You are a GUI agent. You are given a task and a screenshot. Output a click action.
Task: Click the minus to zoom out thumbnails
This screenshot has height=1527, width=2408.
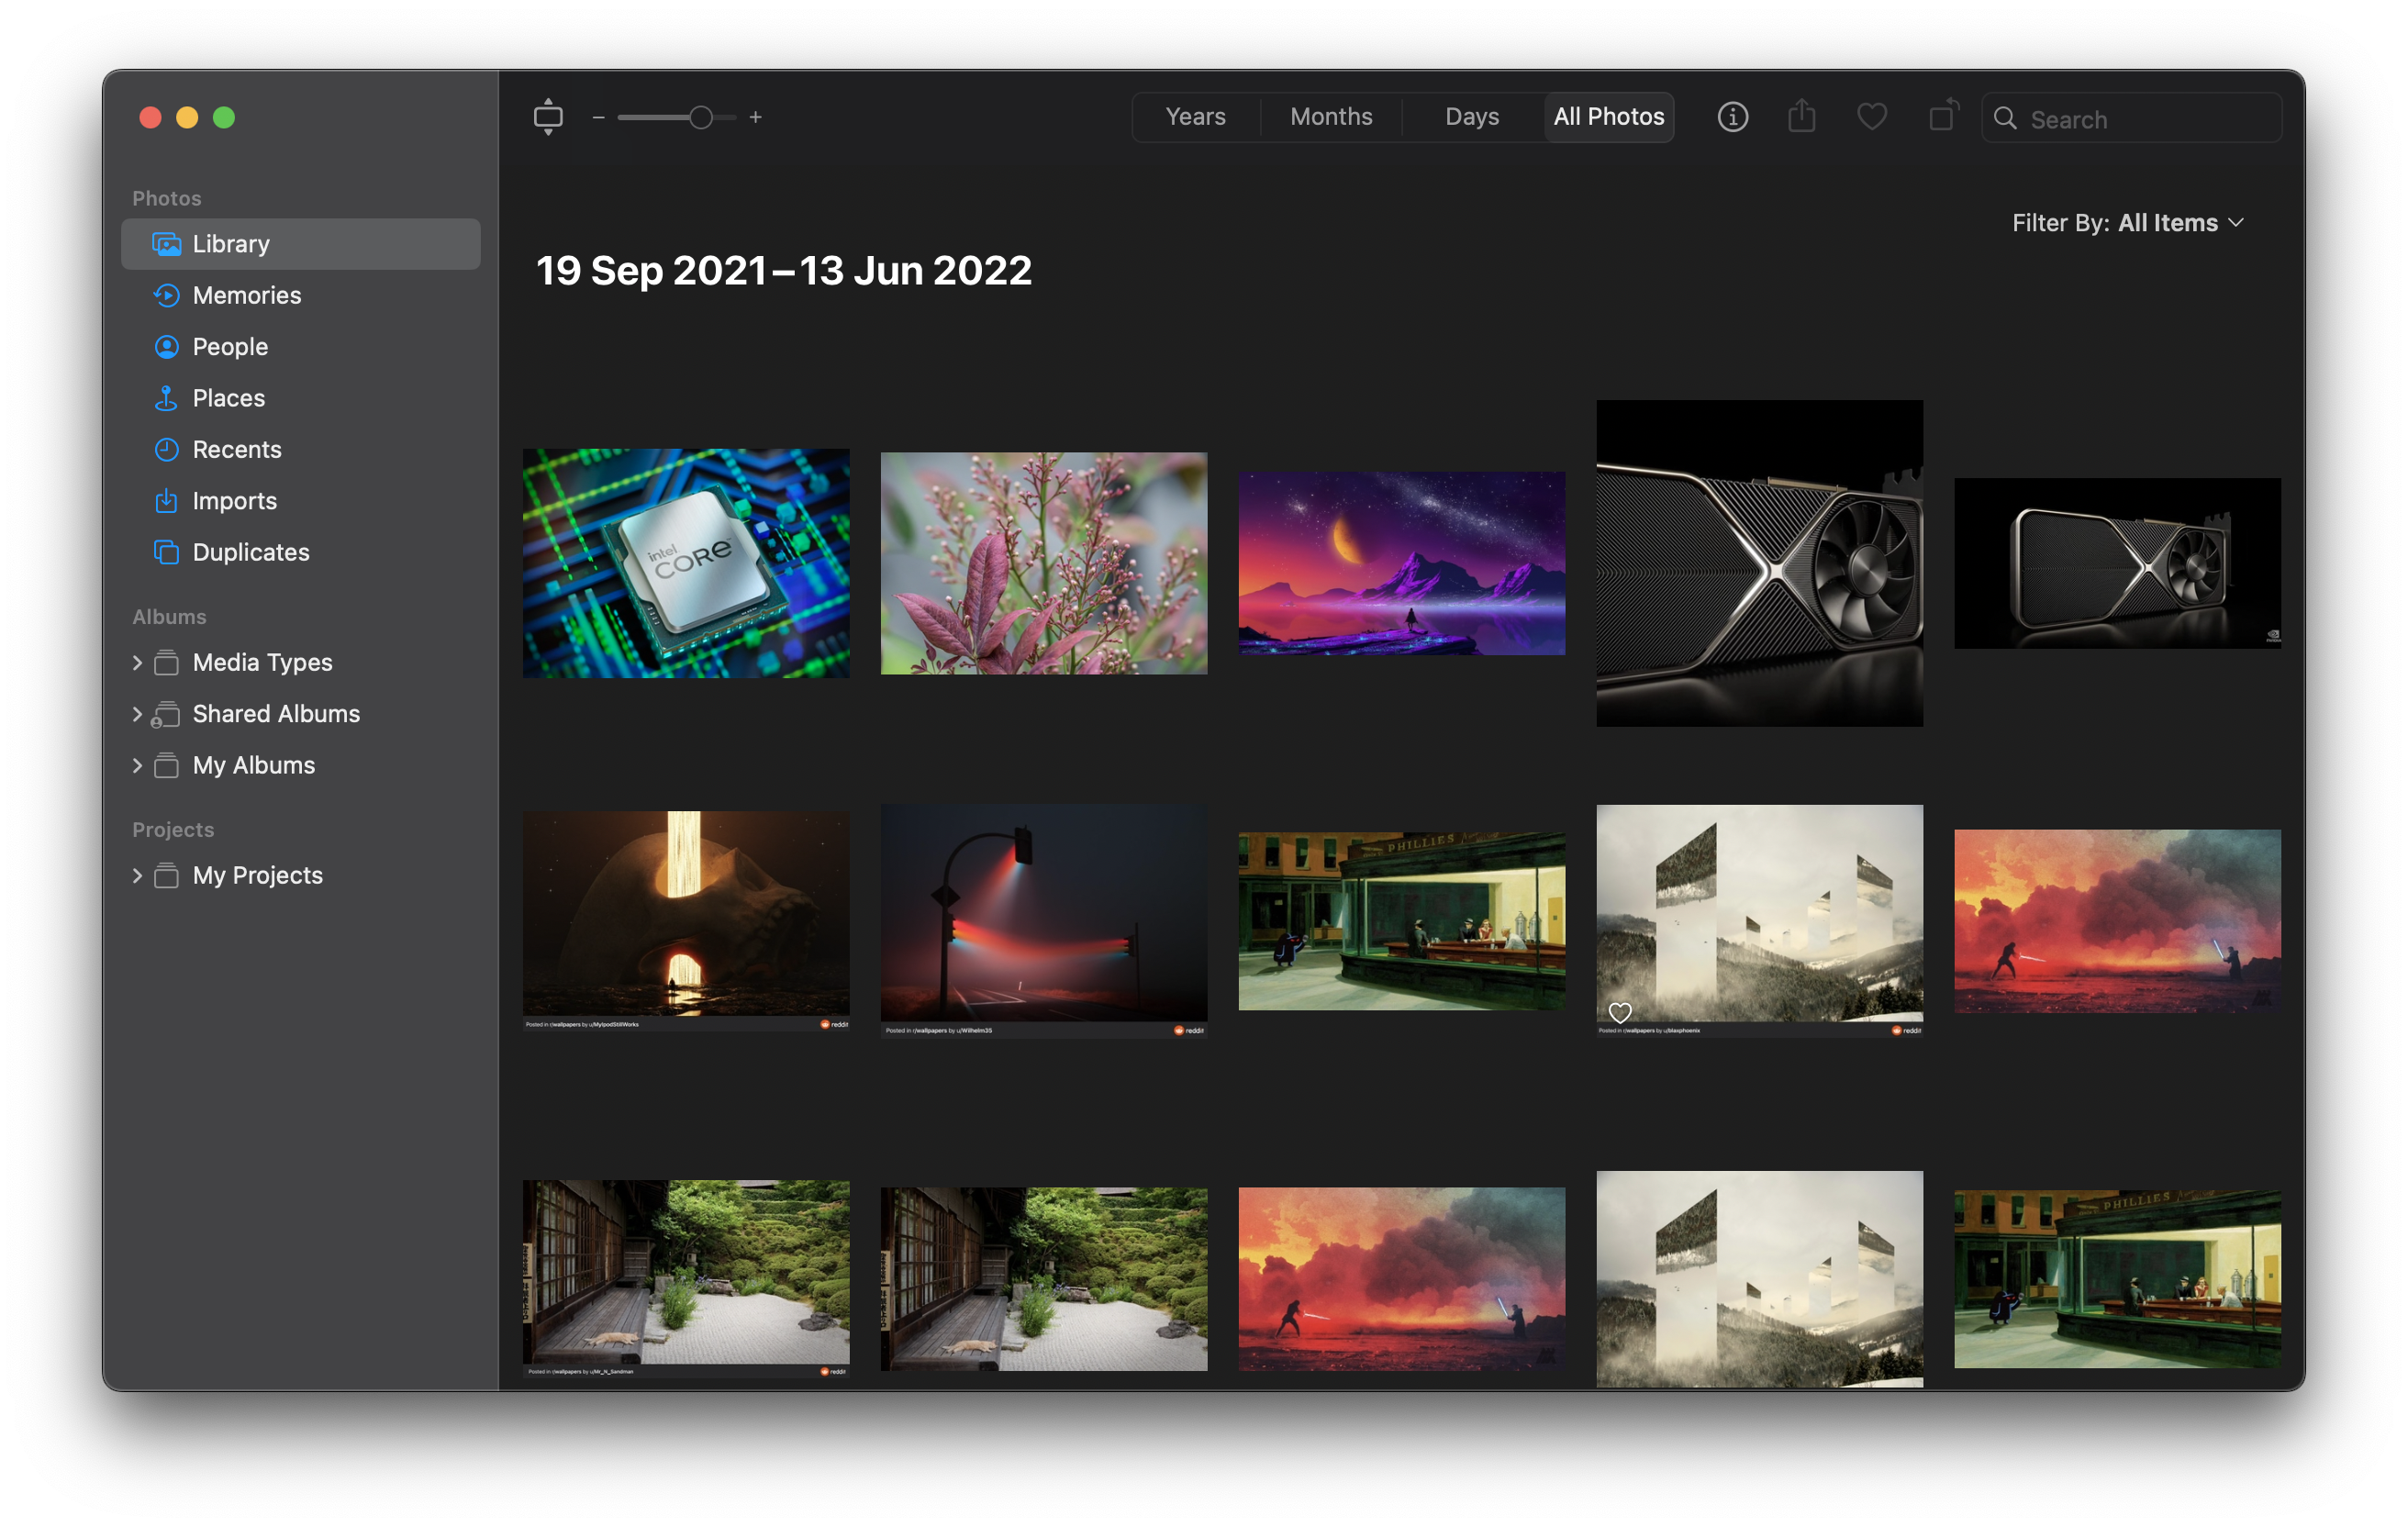tap(598, 117)
